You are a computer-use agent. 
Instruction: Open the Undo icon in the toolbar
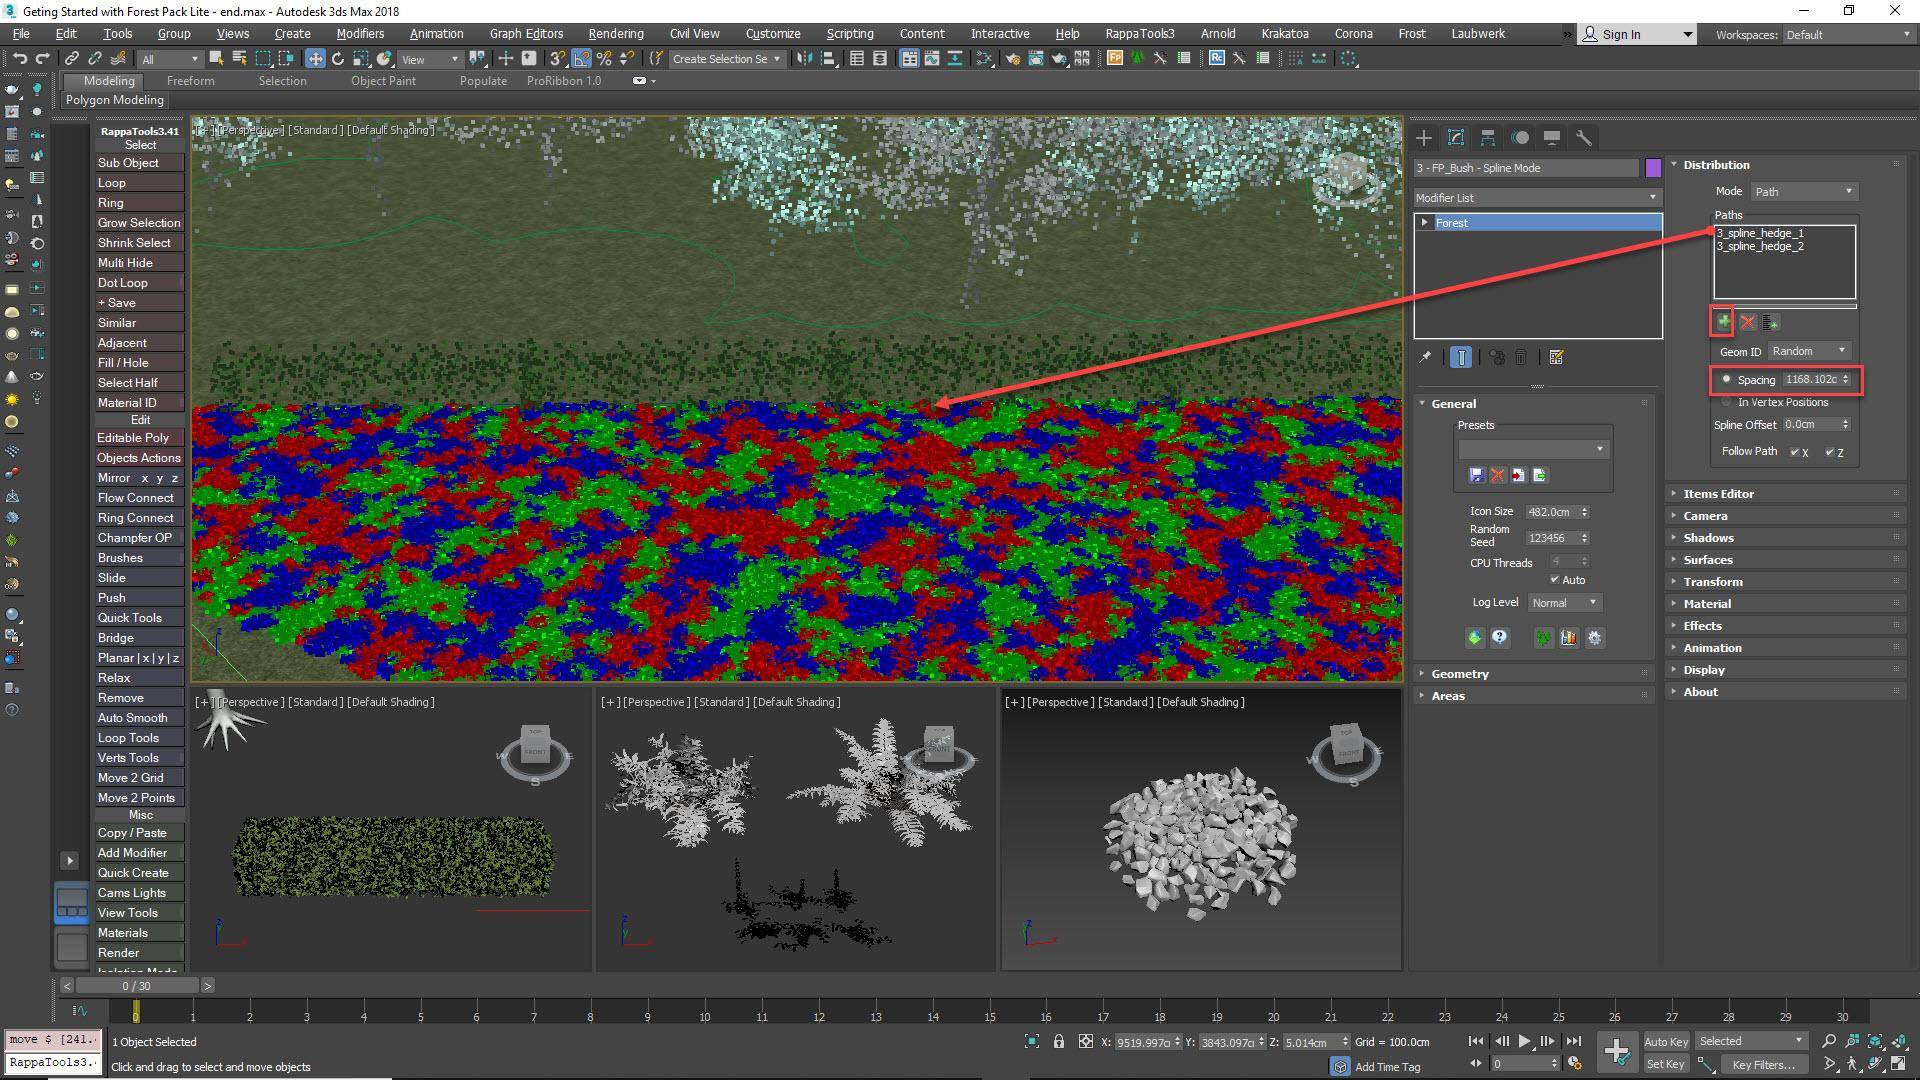point(20,59)
